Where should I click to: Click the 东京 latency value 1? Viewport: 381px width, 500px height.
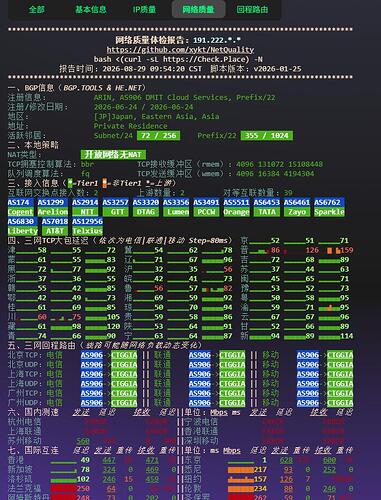pyautogui.click(x=264, y=460)
